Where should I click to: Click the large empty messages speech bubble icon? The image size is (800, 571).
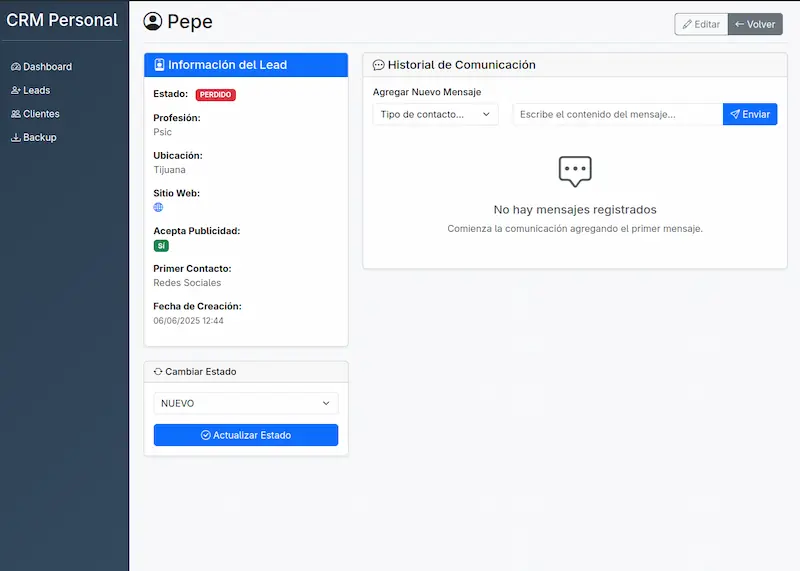coord(575,171)
